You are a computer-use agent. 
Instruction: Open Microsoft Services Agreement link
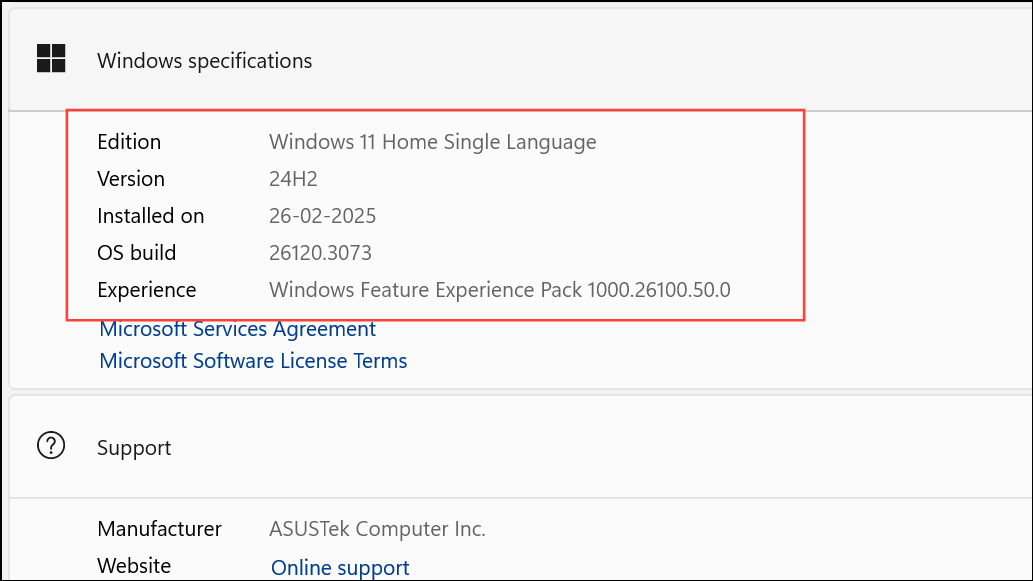click(x=237, y=329)
